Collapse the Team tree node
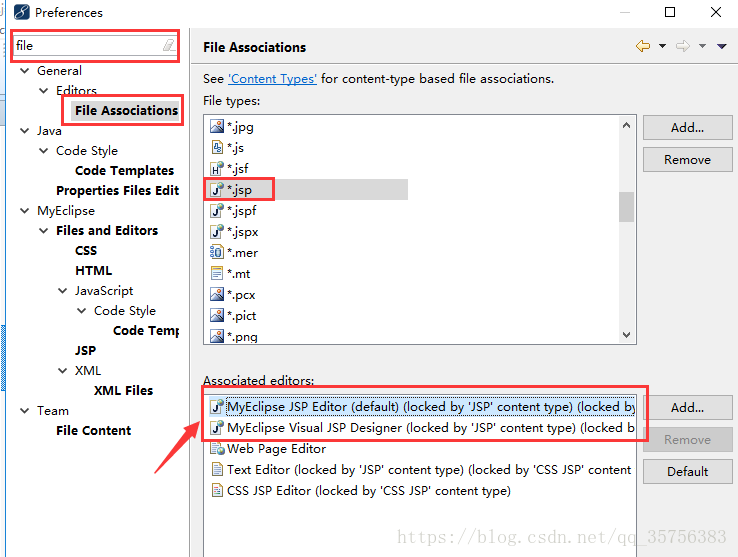This screenshot has width=738, height=557. 24,411
